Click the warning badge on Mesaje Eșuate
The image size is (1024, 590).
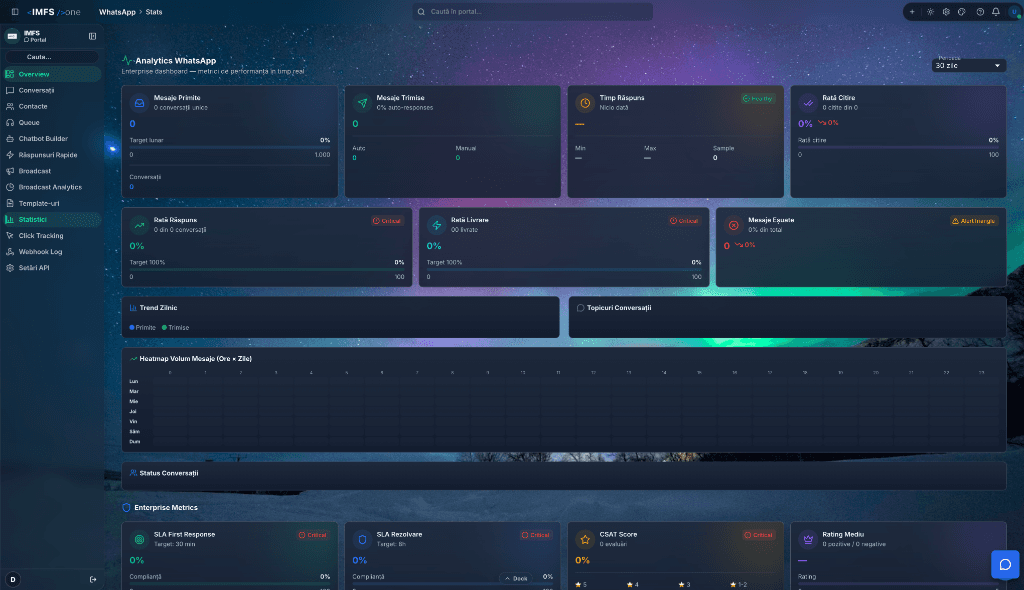[x=974, y=221]
